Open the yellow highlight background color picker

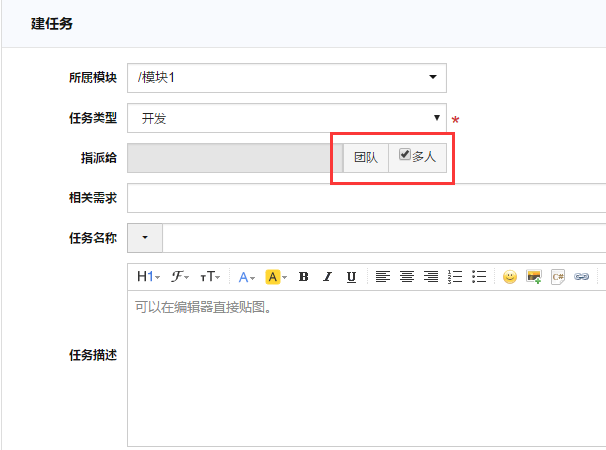[276, 277]
